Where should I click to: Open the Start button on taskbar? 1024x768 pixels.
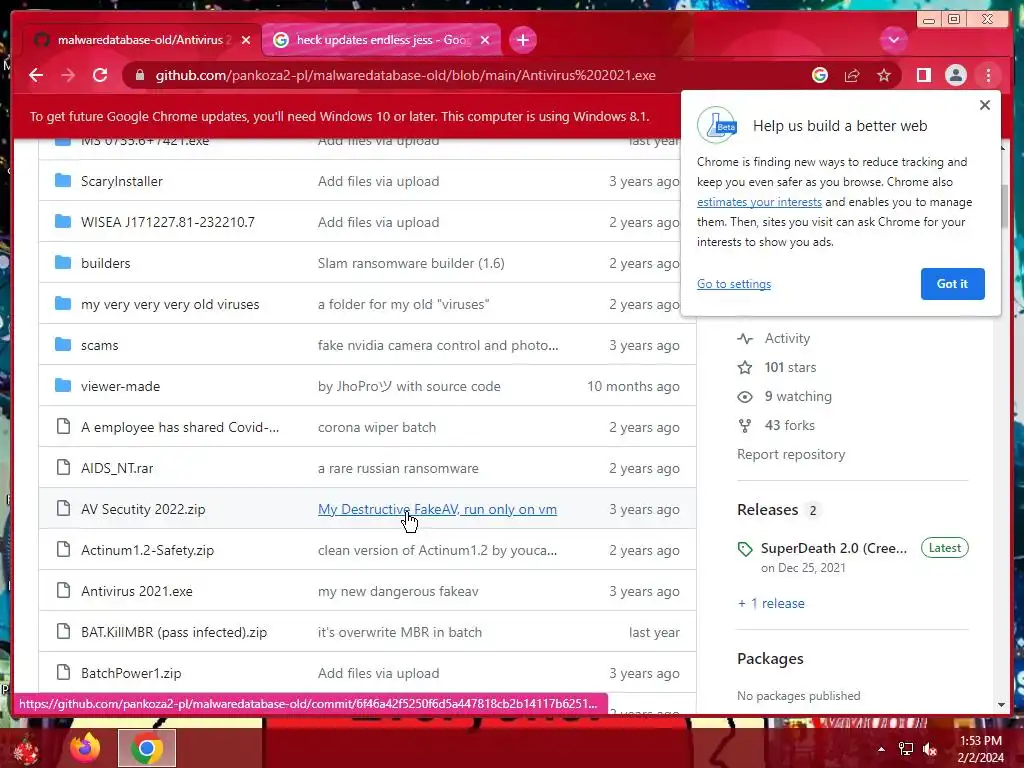26,750
